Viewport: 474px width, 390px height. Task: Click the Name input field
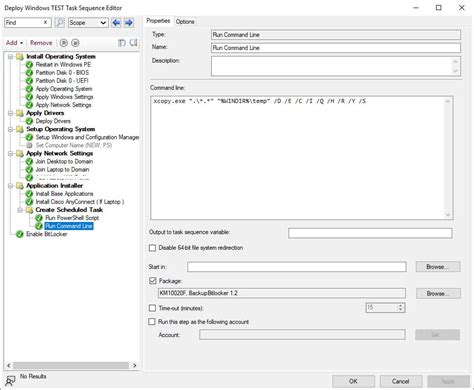[x=336, y=48]
